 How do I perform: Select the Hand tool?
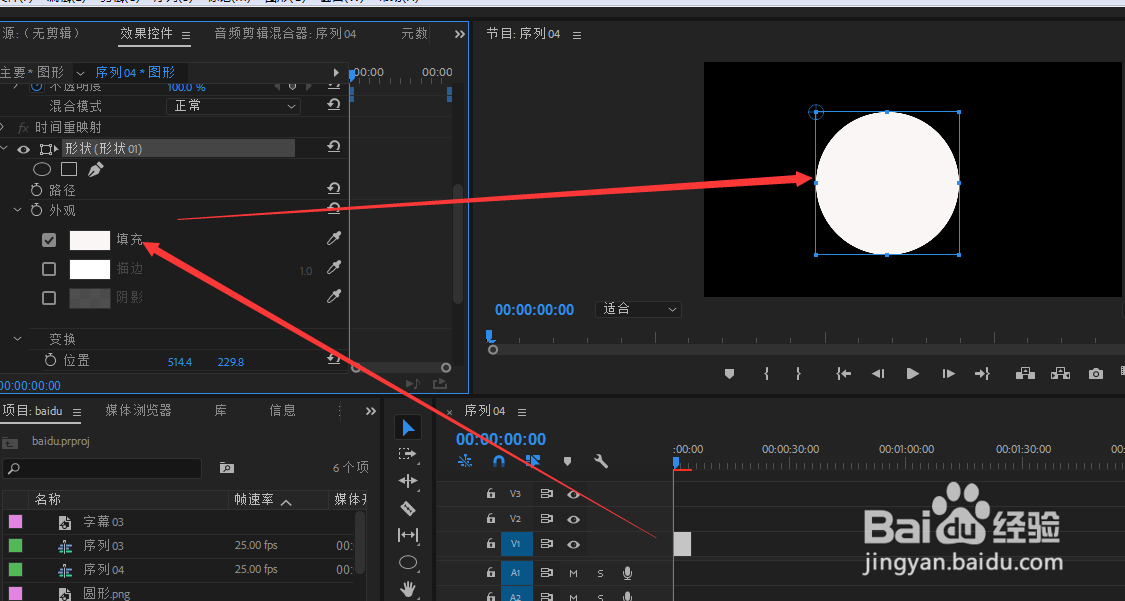point(408,589)
